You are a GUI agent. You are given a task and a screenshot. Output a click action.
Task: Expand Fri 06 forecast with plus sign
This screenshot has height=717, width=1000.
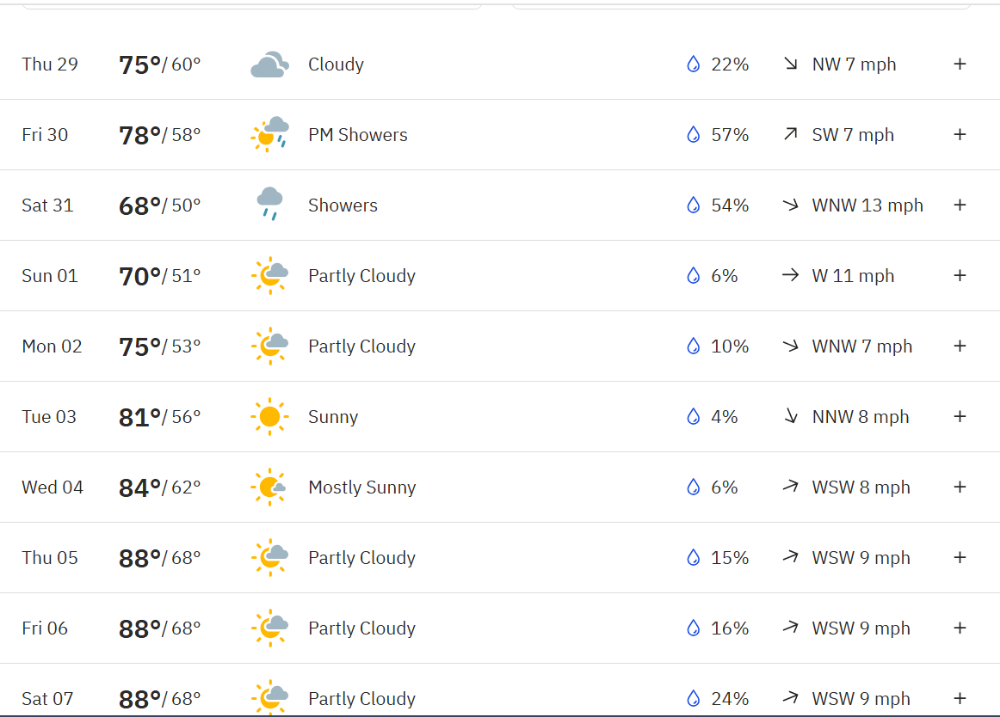pyautogui.click(x=960, y=628)
